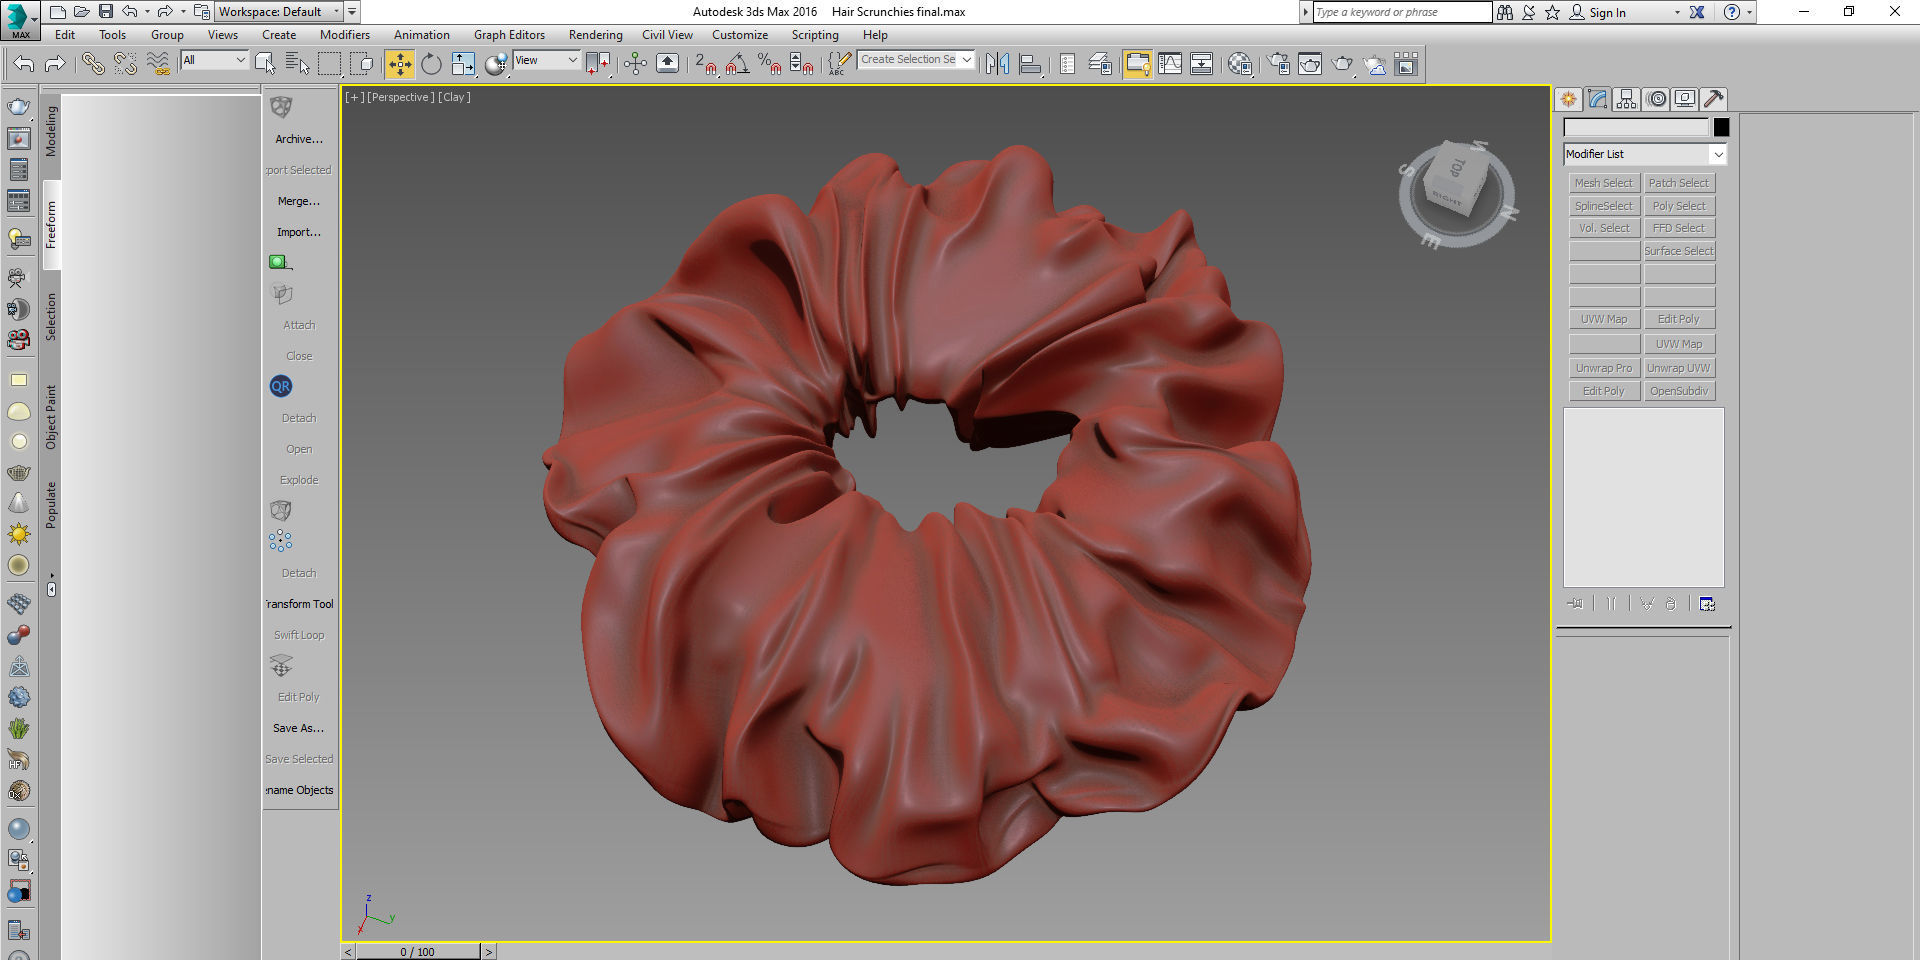This screenshot has width=1920, height=960.
Task: Toggle the Ribbon display
Action: click(1137, 64)
